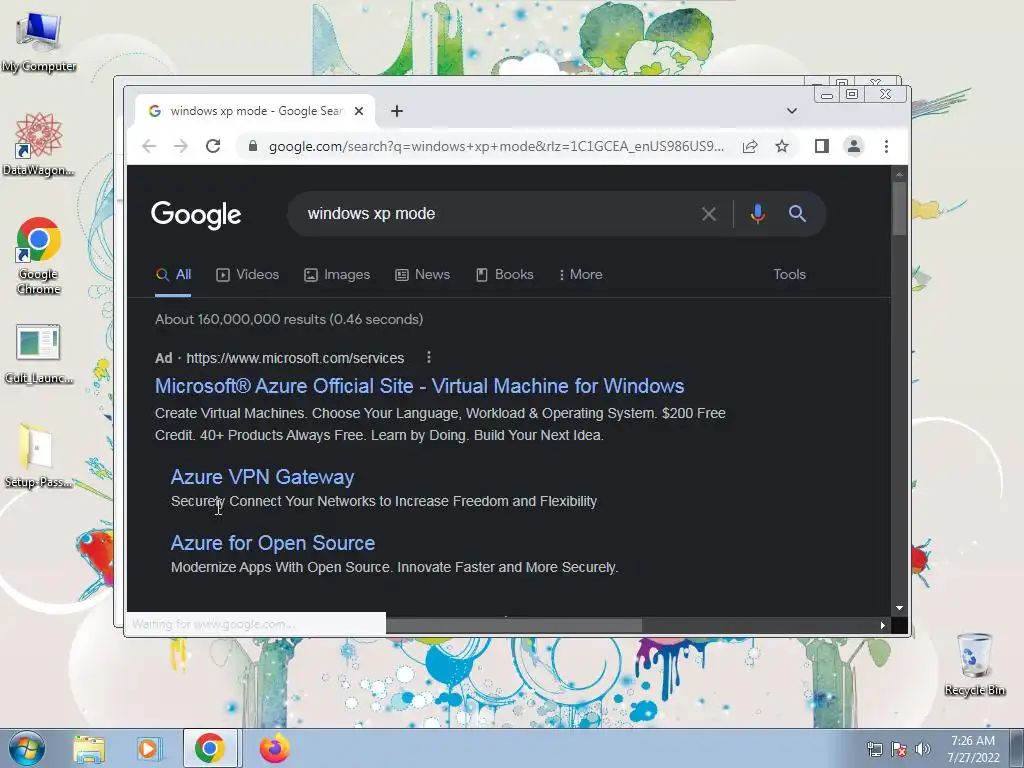Click the scrollbar up arrow

click(x=899, y=174)
